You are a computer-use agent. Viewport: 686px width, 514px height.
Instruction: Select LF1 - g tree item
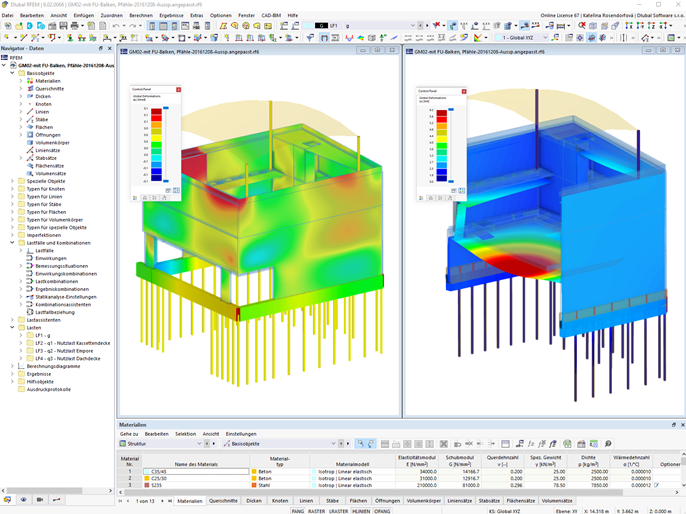(42, 336)
